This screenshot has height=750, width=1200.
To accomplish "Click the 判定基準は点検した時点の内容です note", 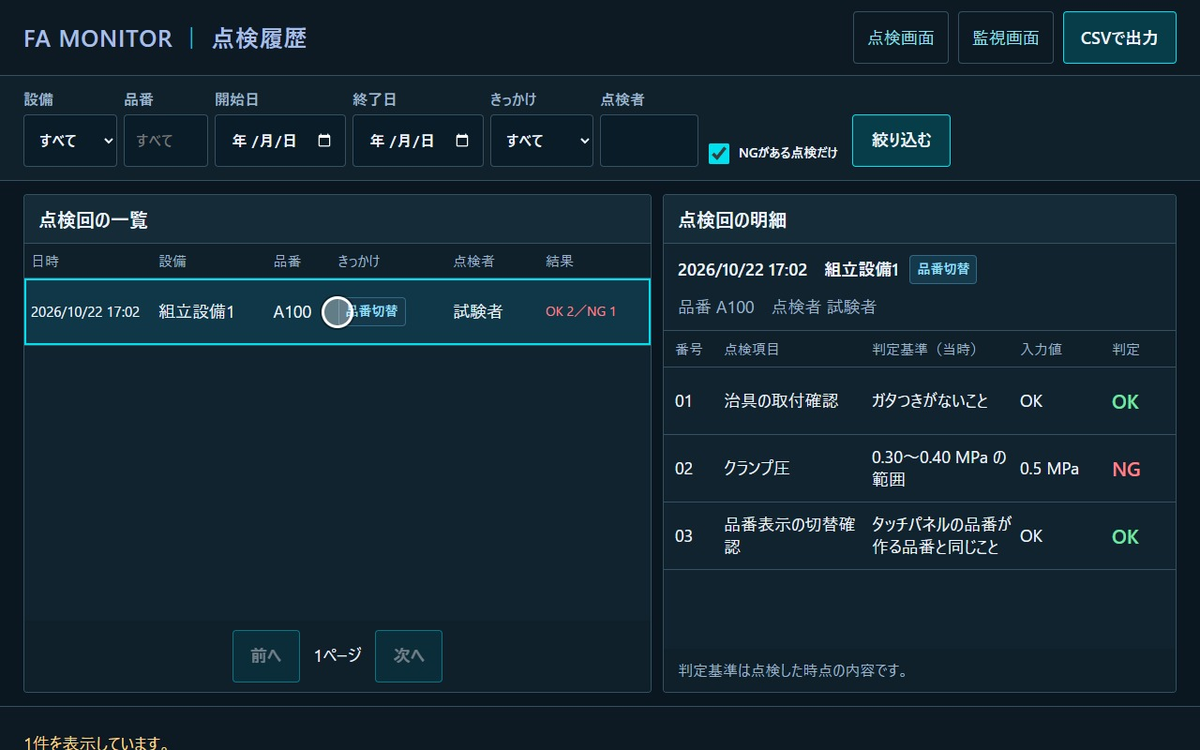I will click(x=793, y=670).
